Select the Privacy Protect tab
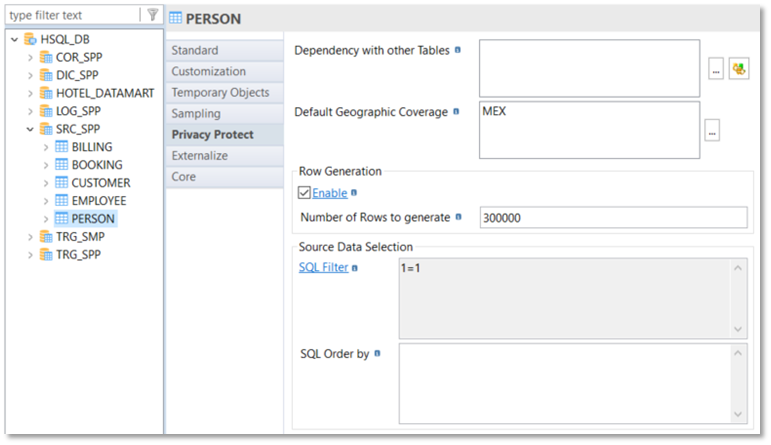Image resolution: width=771 pixels, height=445 pixels. [225, 135]
